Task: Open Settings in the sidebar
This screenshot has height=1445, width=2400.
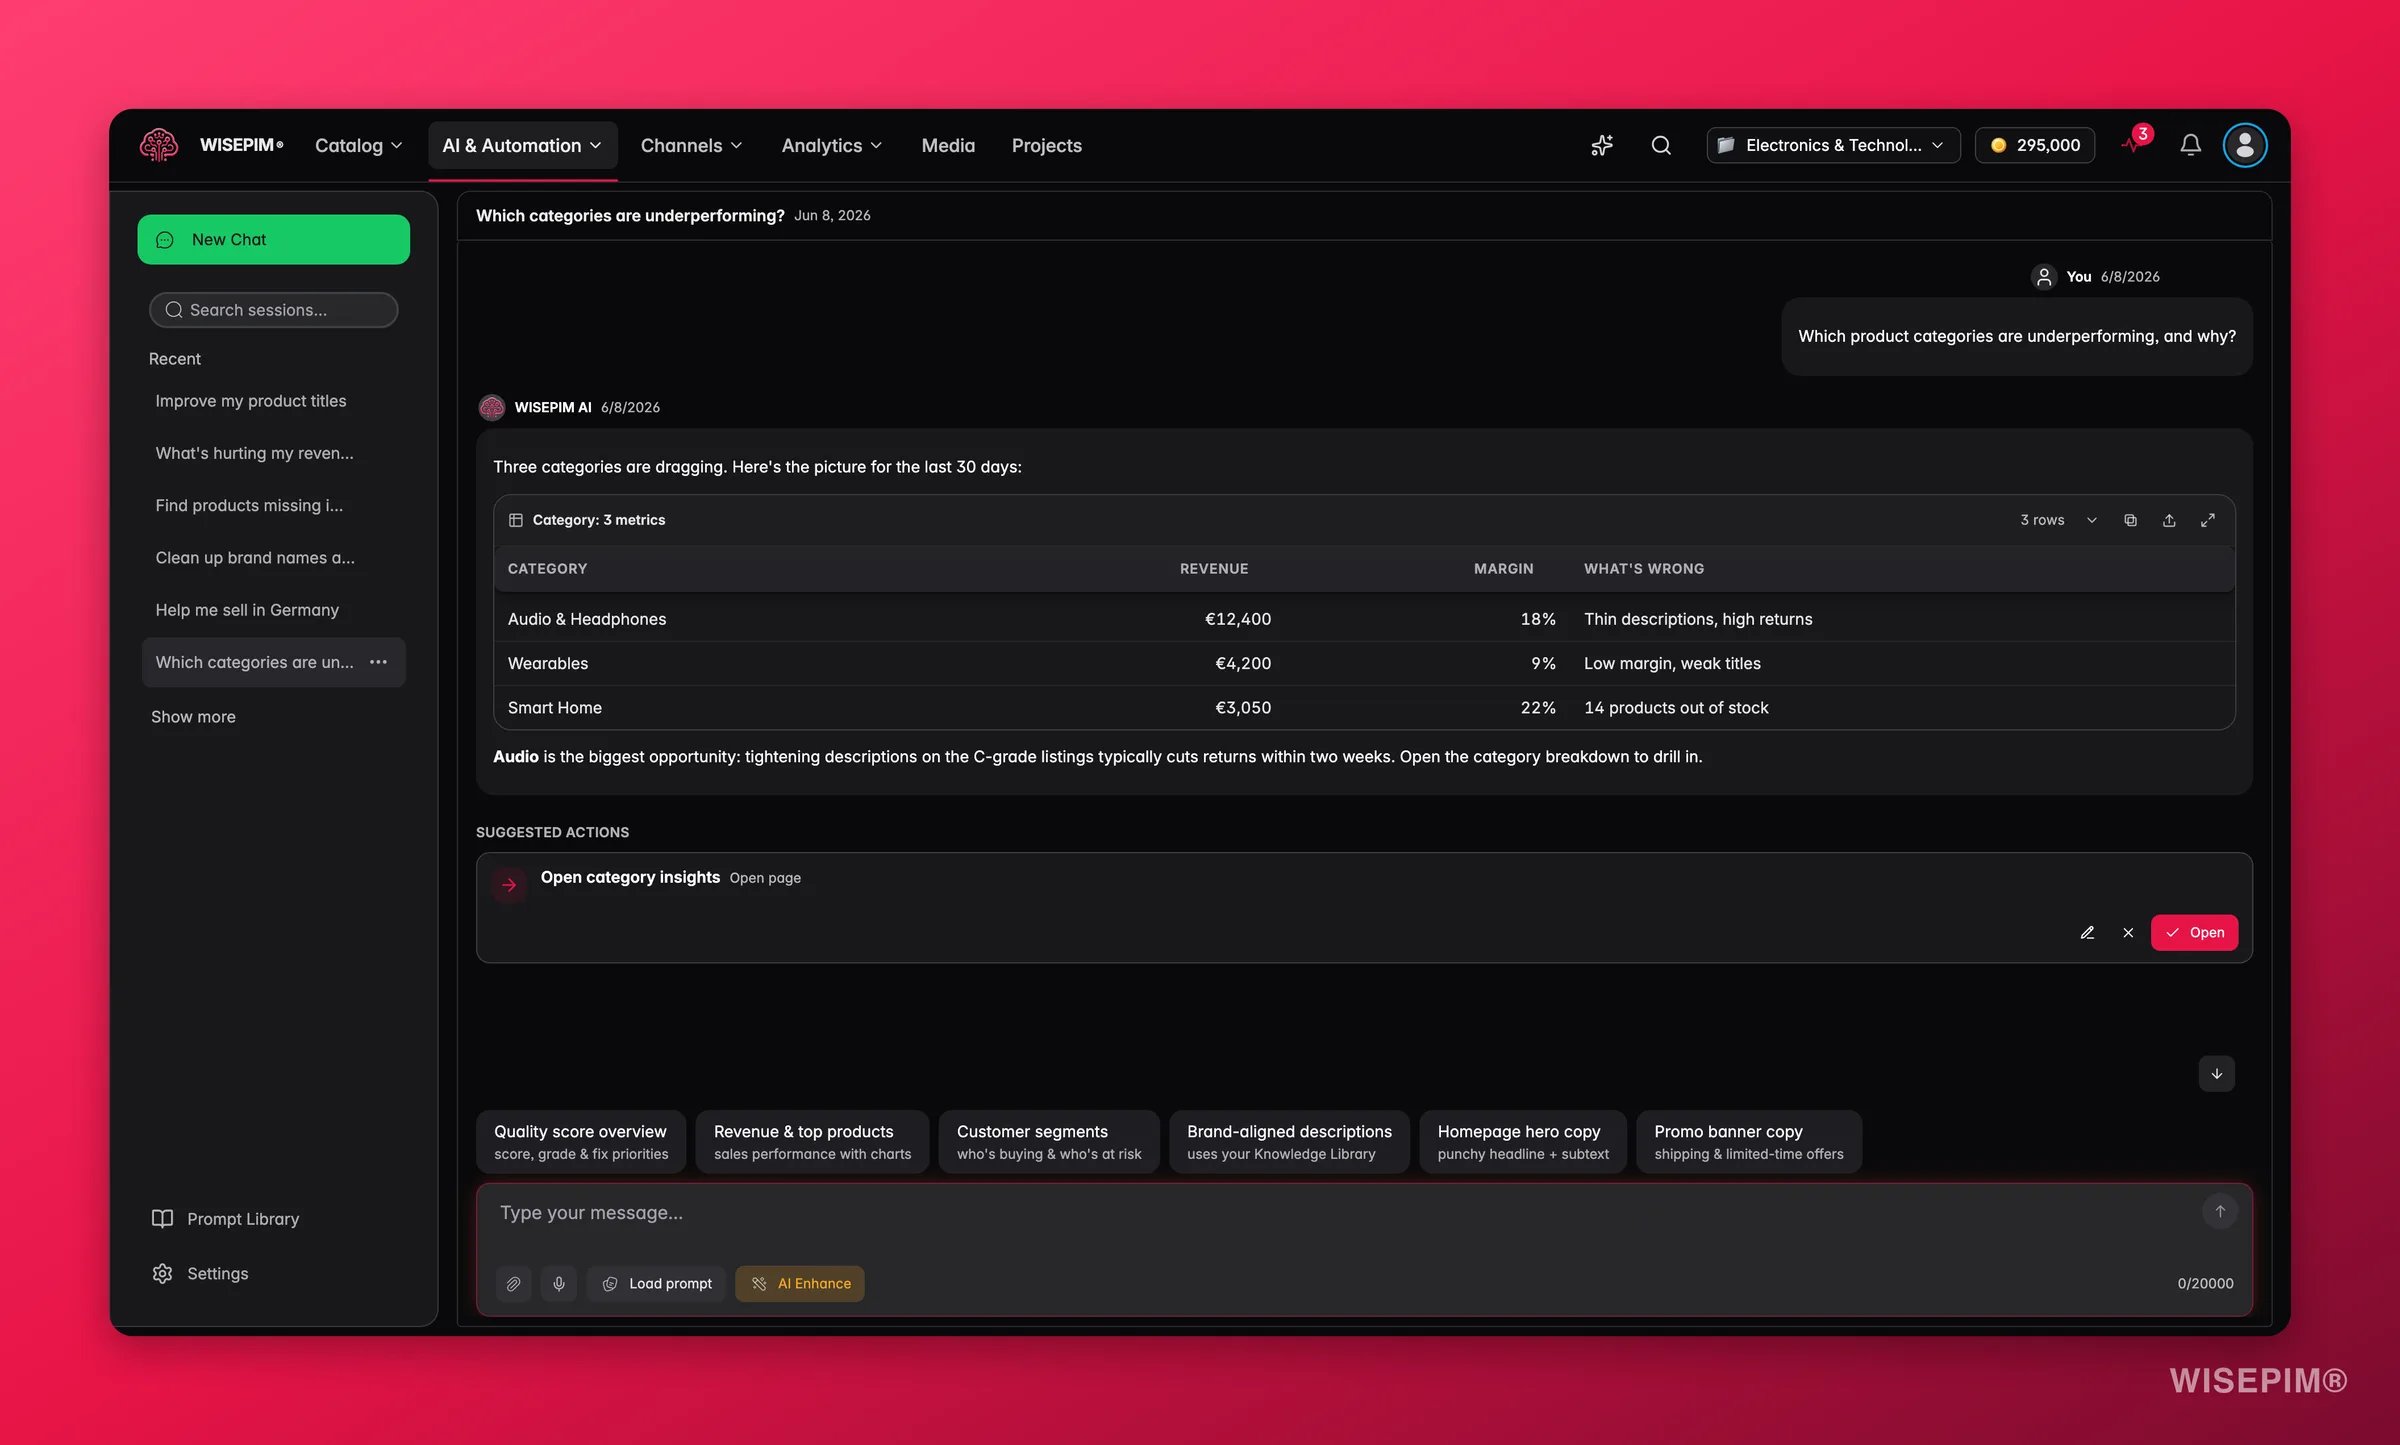Action: (x=200, y=1273)
